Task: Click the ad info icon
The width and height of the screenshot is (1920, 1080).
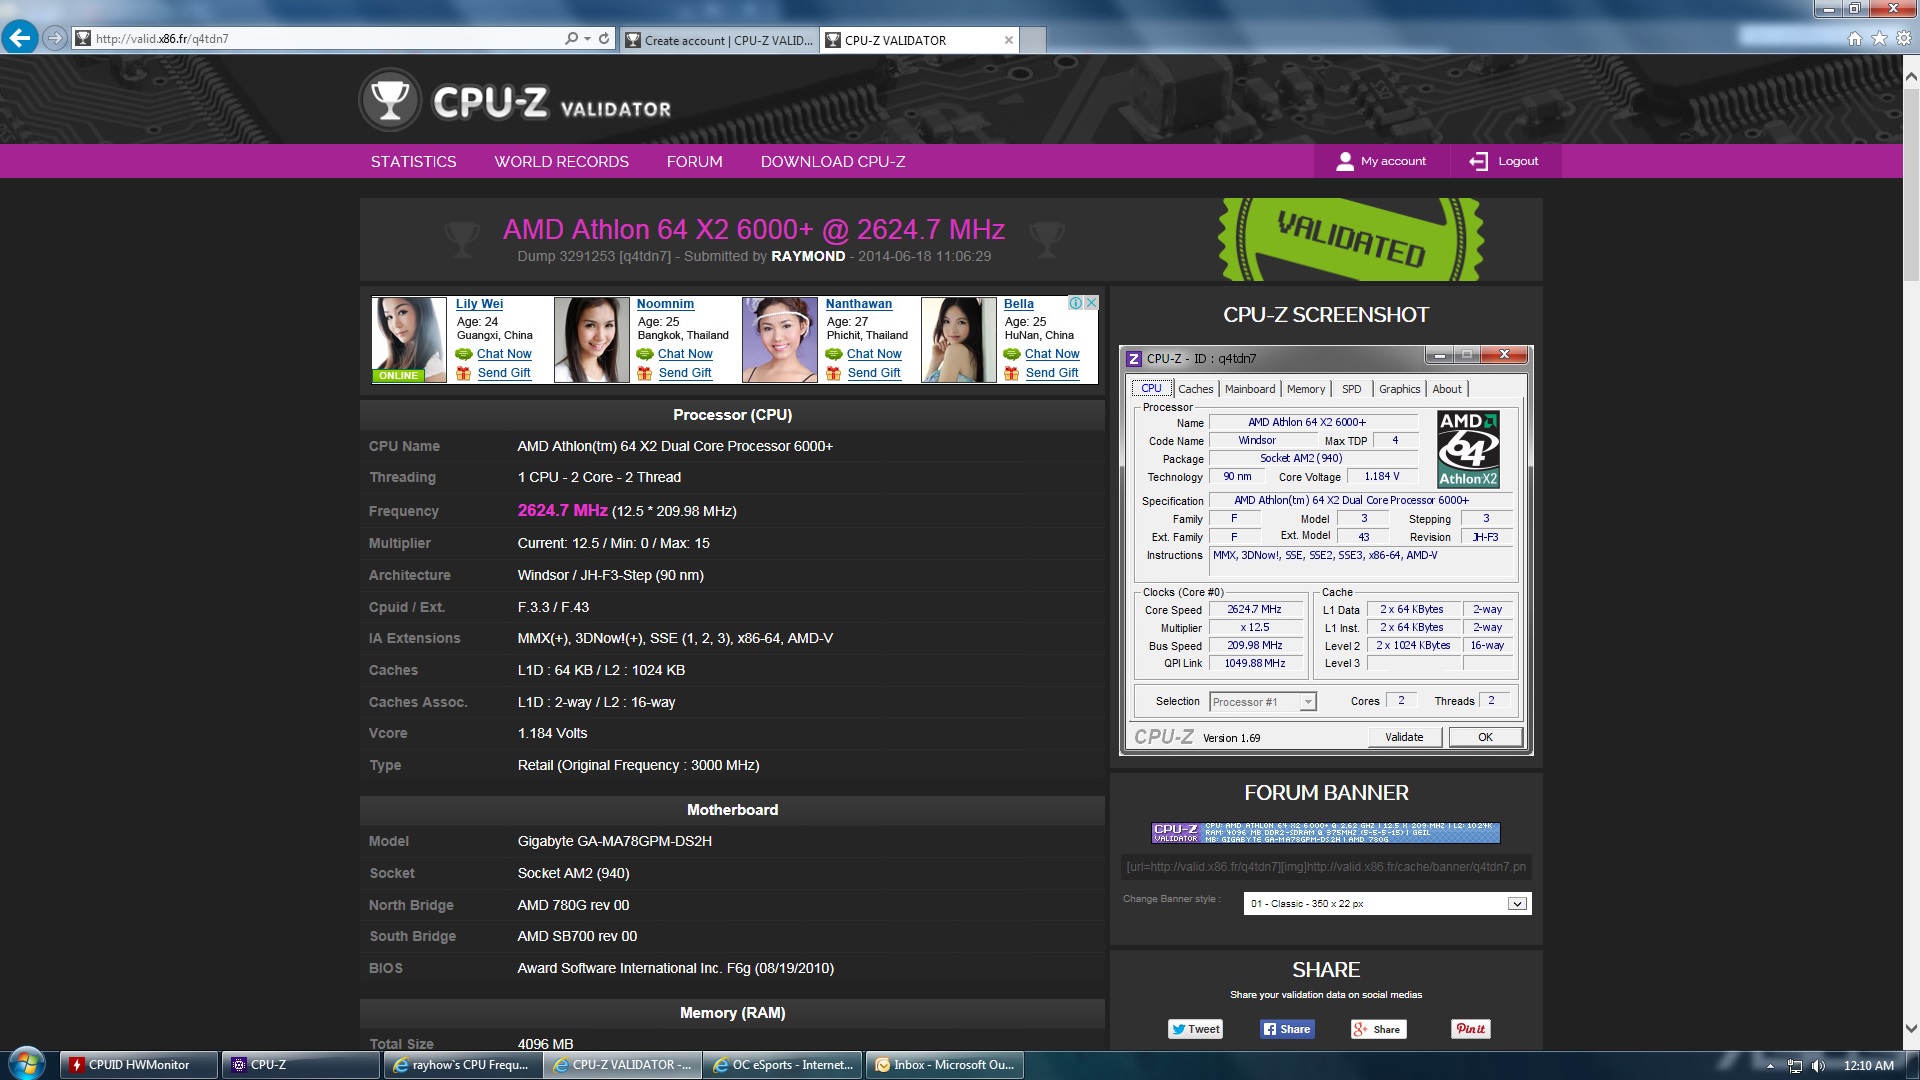Action: click(1075, 303)
